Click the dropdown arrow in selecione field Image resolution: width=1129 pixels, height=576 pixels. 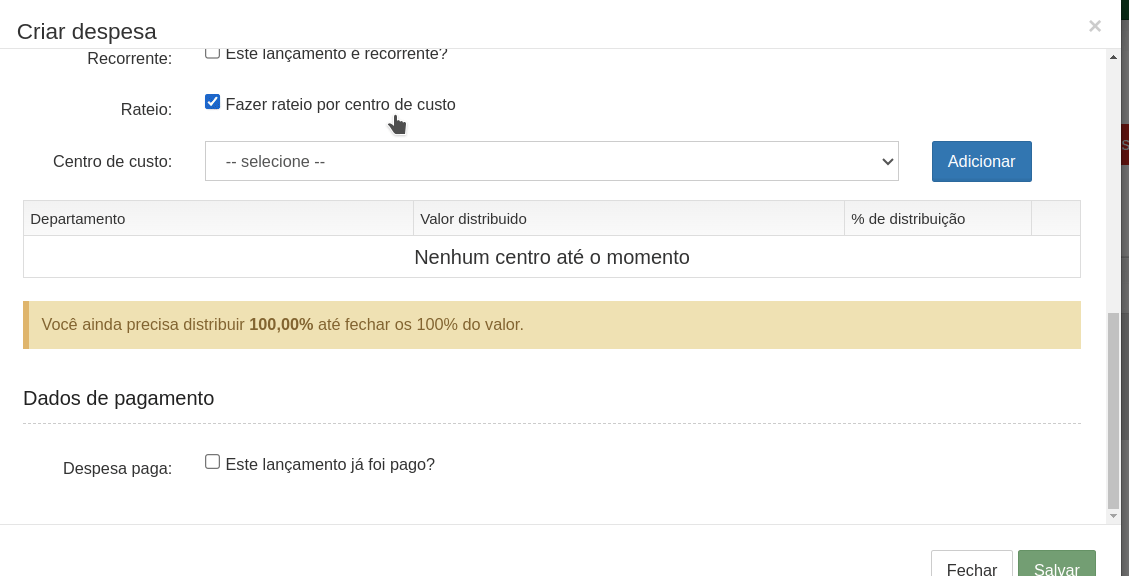point(886,161)
